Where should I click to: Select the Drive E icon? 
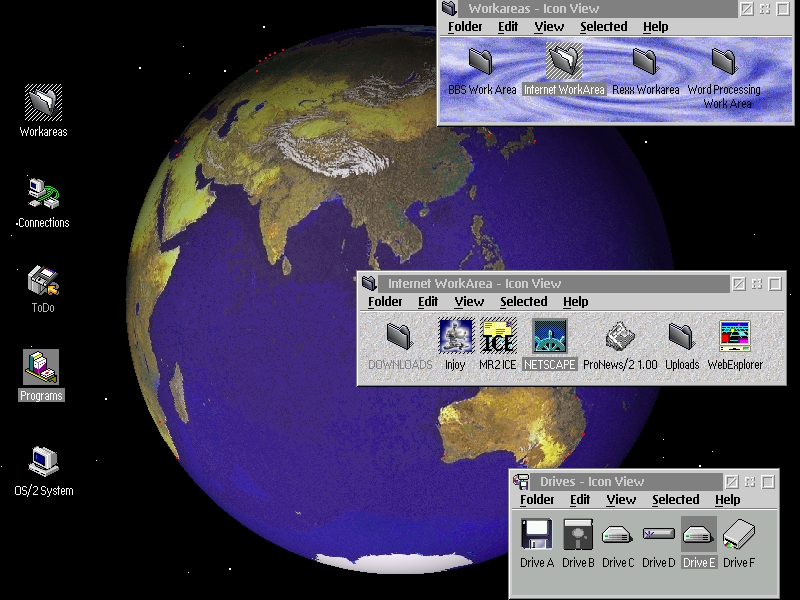pos(698,534)
